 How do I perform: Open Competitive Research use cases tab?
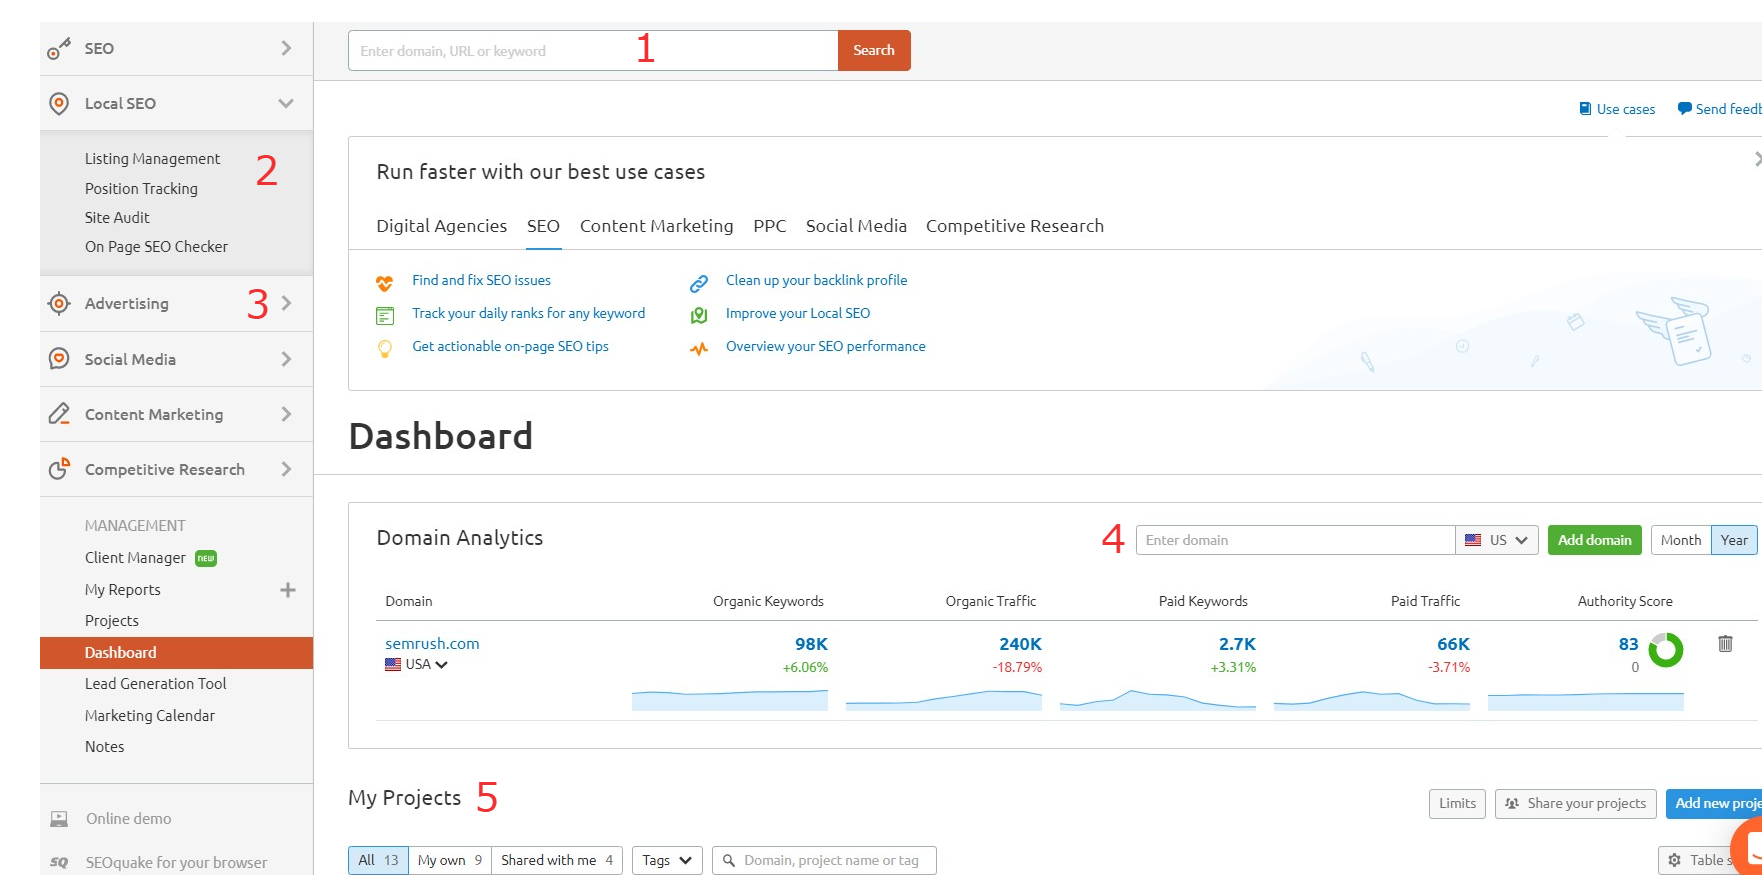pos(1014,226)
